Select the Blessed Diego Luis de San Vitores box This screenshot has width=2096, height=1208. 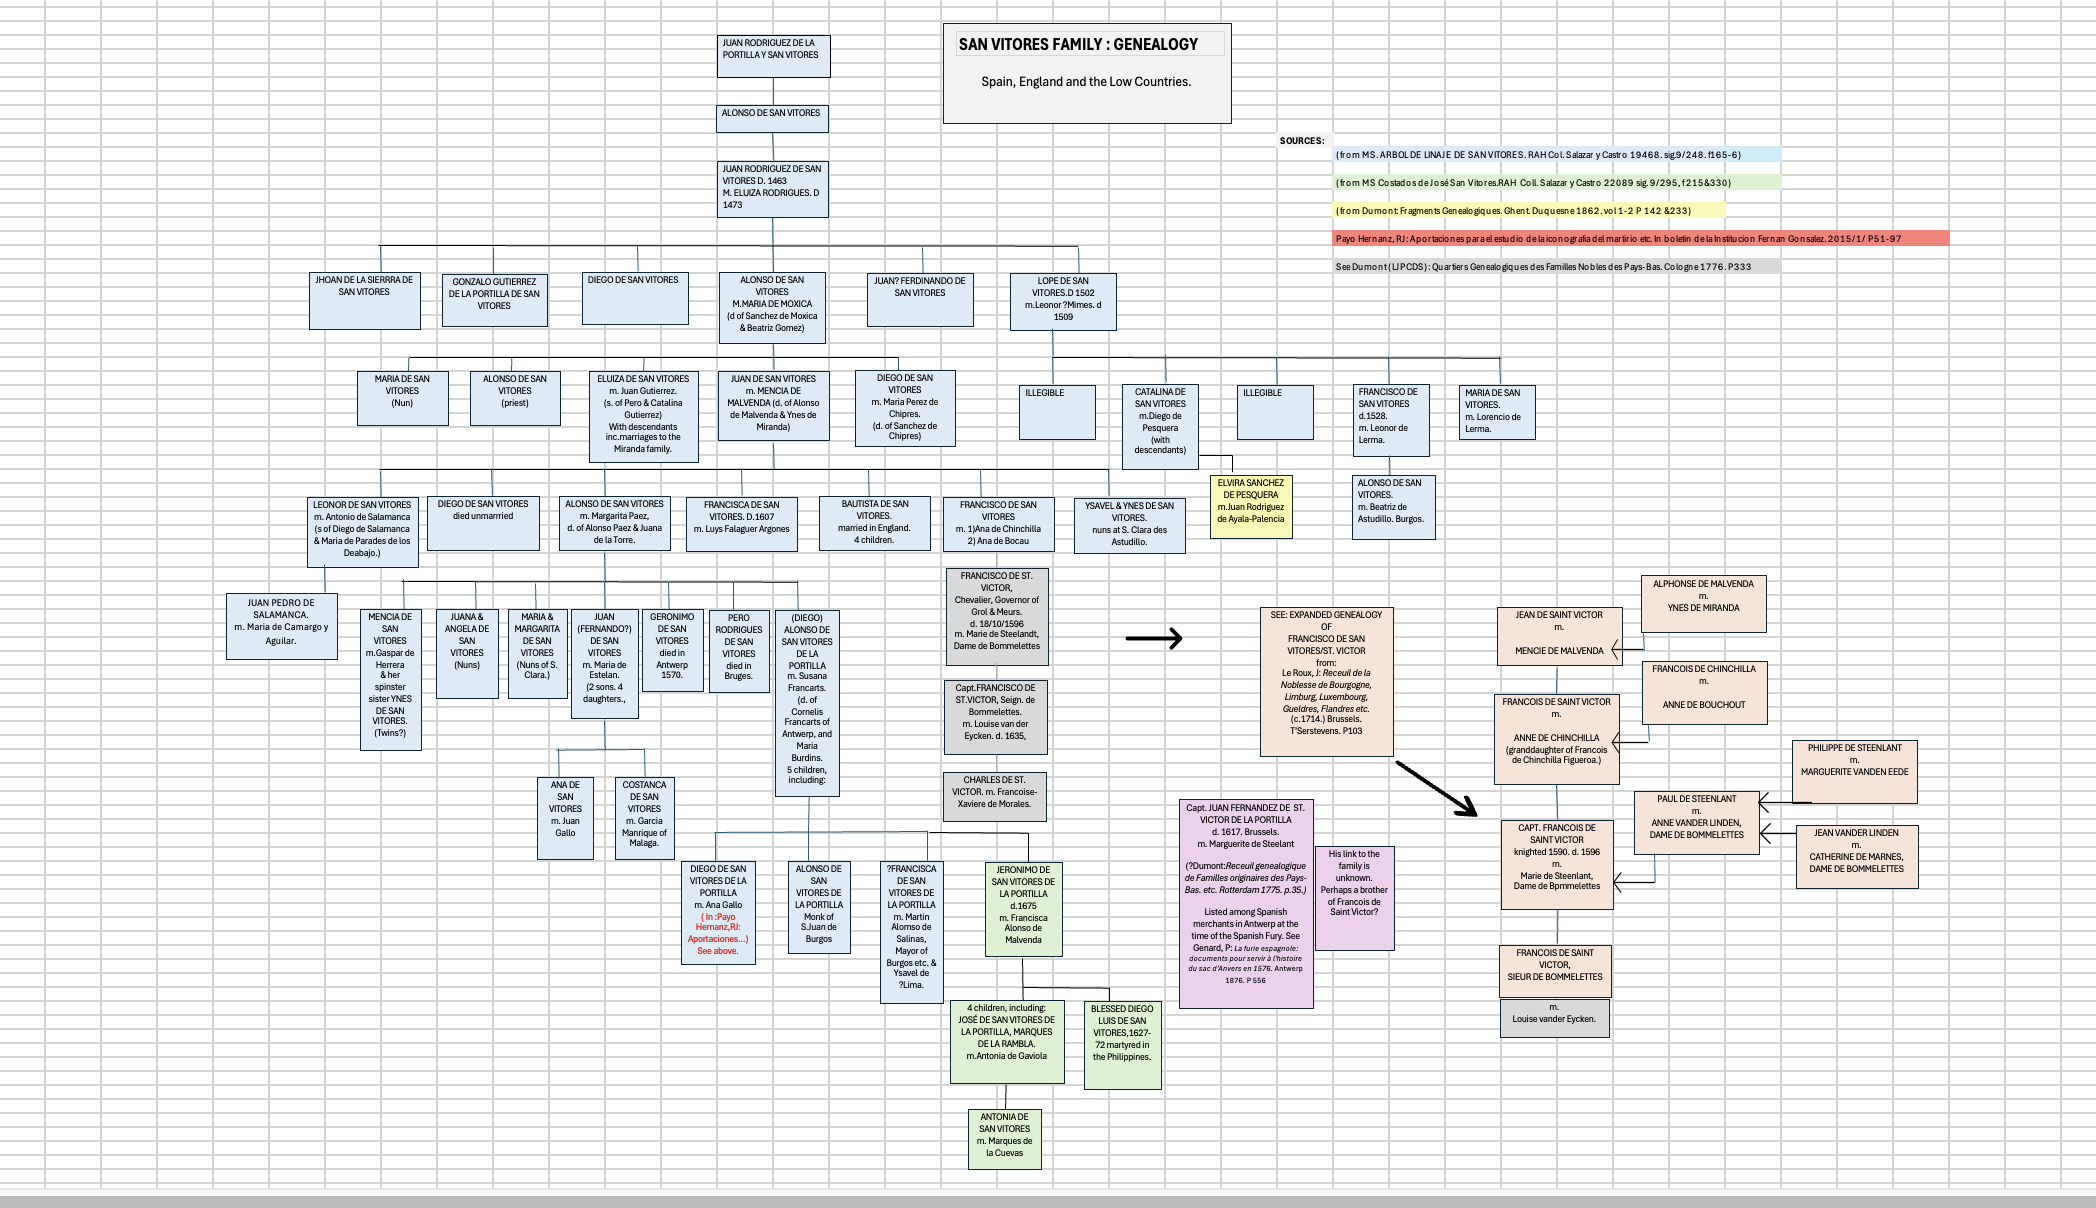tap(1122, 1044)
